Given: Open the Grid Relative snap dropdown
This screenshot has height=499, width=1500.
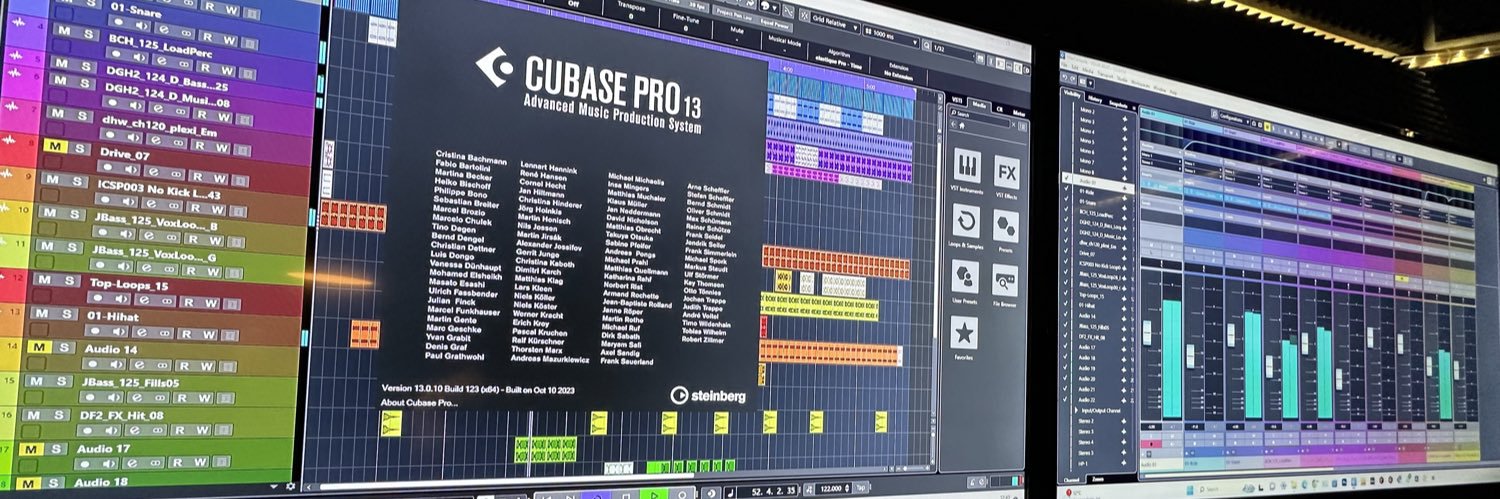Looking at the screenshot, I should click(x=835, y=23).
